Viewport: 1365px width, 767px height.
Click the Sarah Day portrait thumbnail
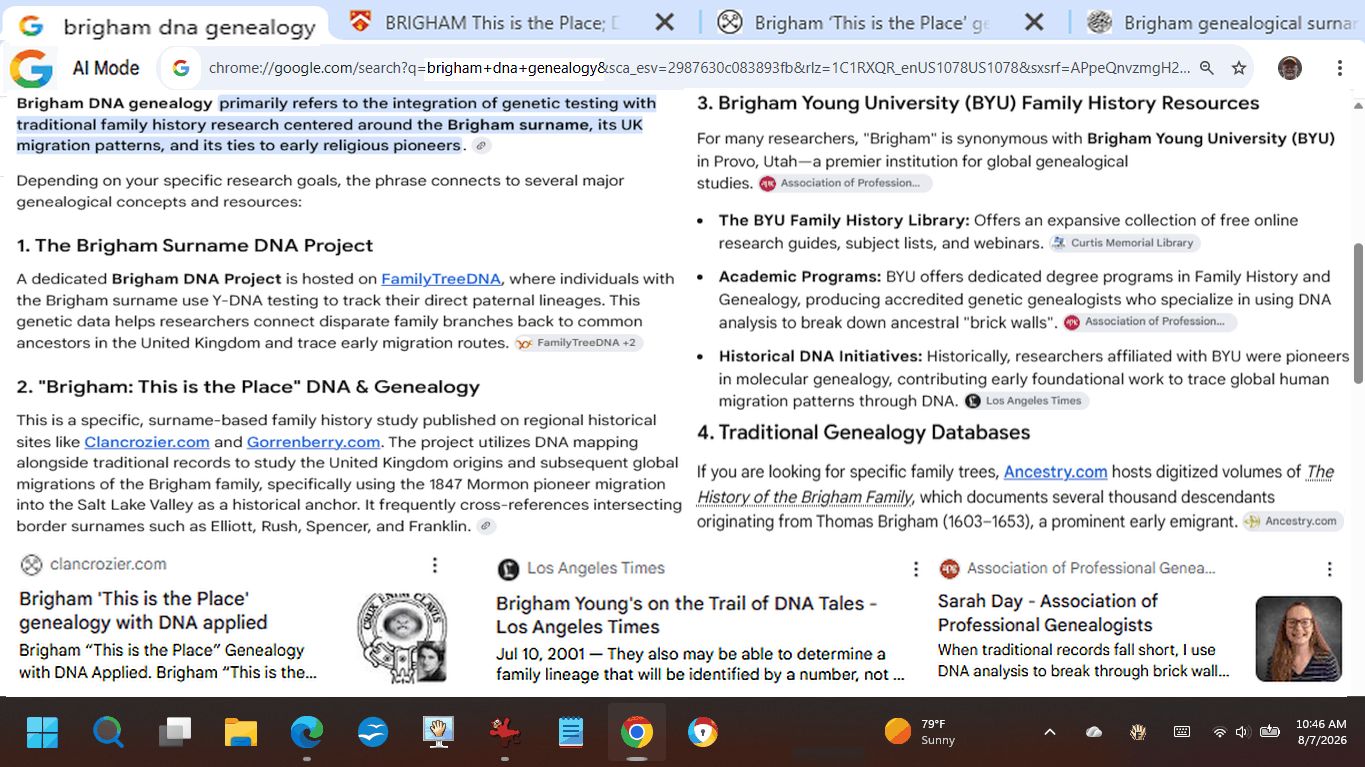pos(1298,639)
